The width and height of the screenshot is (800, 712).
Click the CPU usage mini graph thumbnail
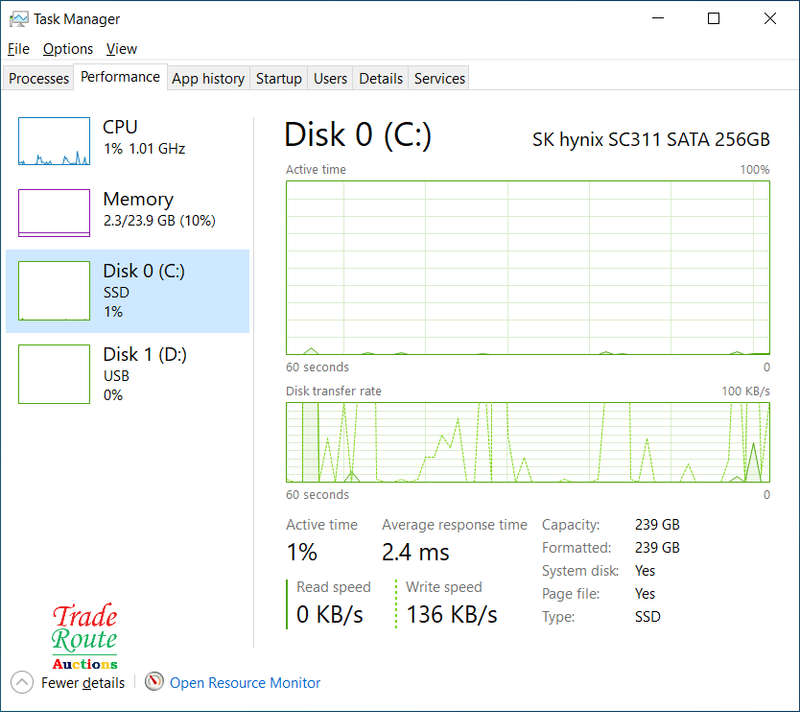pos(54,141)
